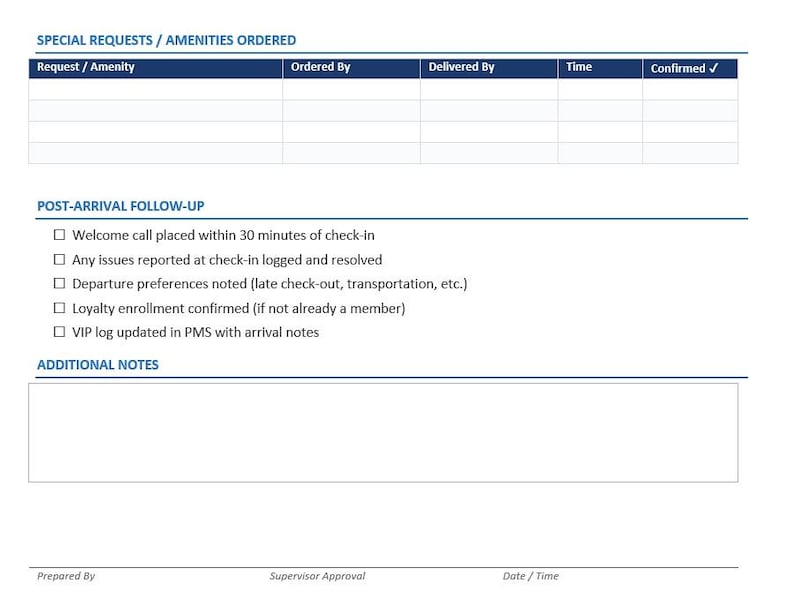The height and width of the screenshot is (606, 794).
Task: Click 'Departure preferences noted' text line
Action: (269, 284)
